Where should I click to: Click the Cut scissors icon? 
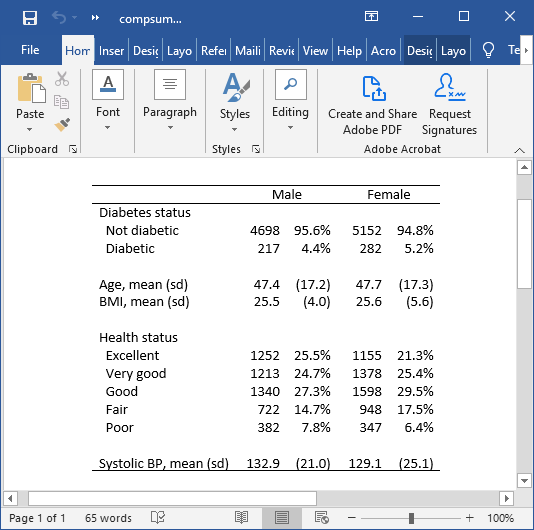tap(62, 79)
